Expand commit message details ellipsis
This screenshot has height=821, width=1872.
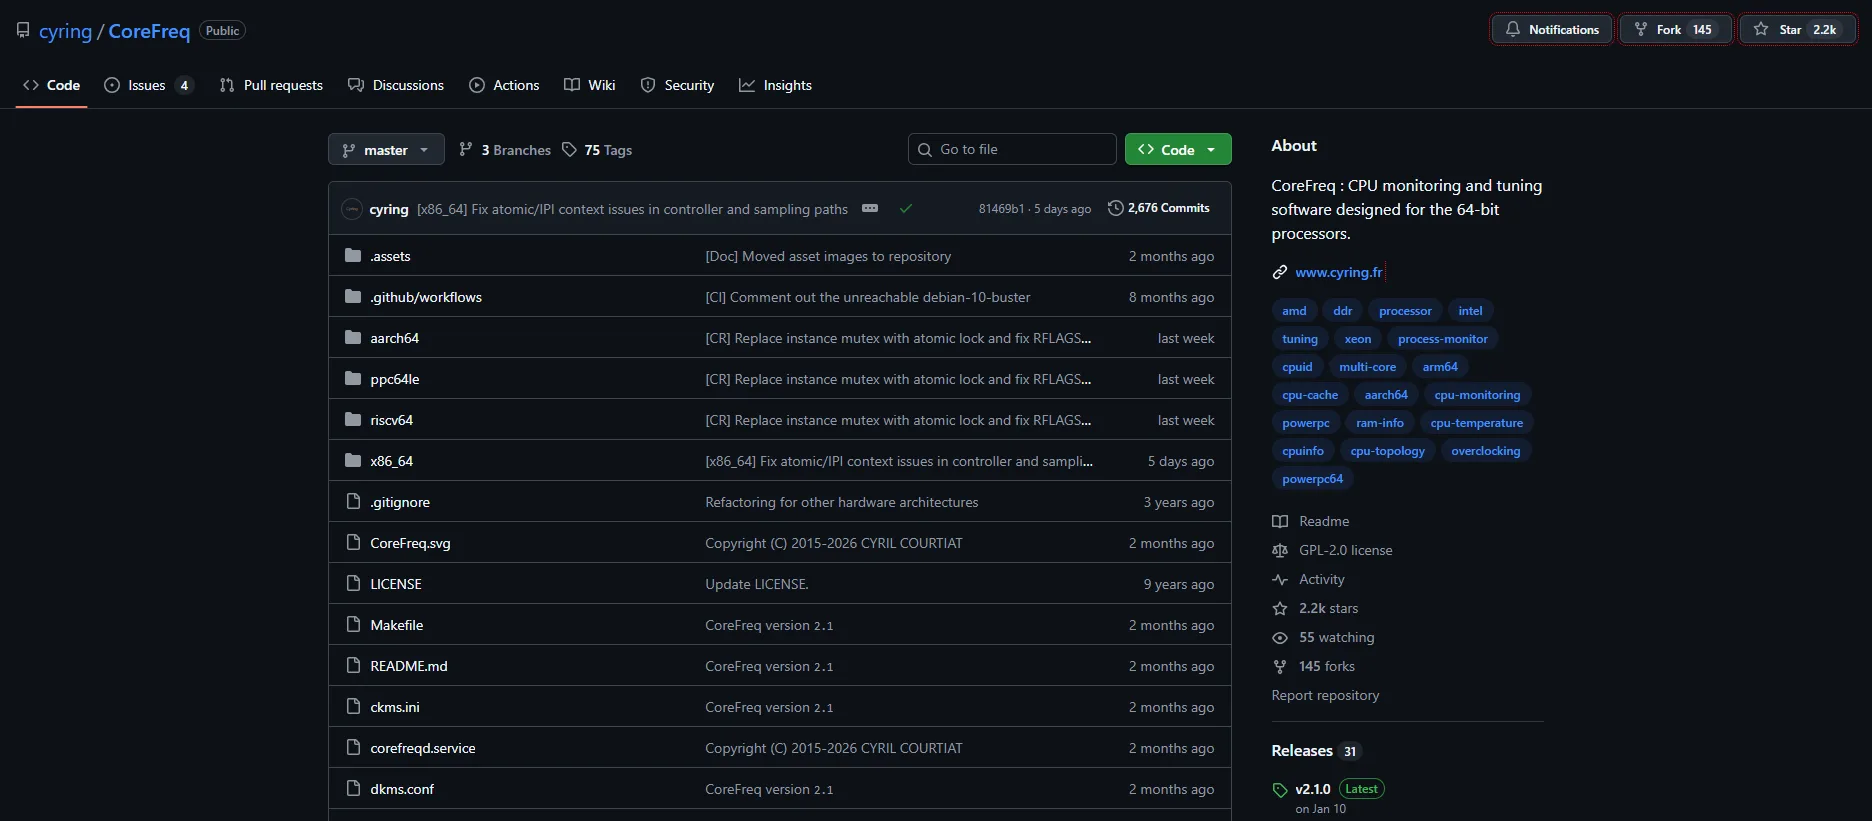coord(870,208)
